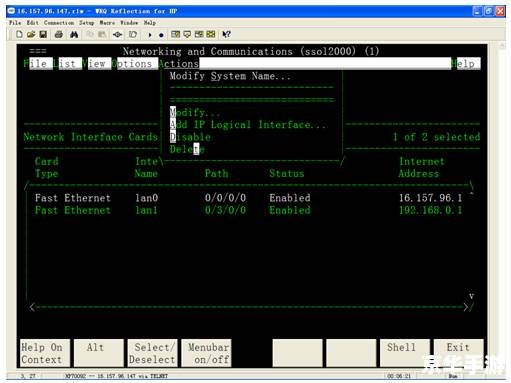
Task: Click the monitor screen toolbar icon
Action: point(187,34)
